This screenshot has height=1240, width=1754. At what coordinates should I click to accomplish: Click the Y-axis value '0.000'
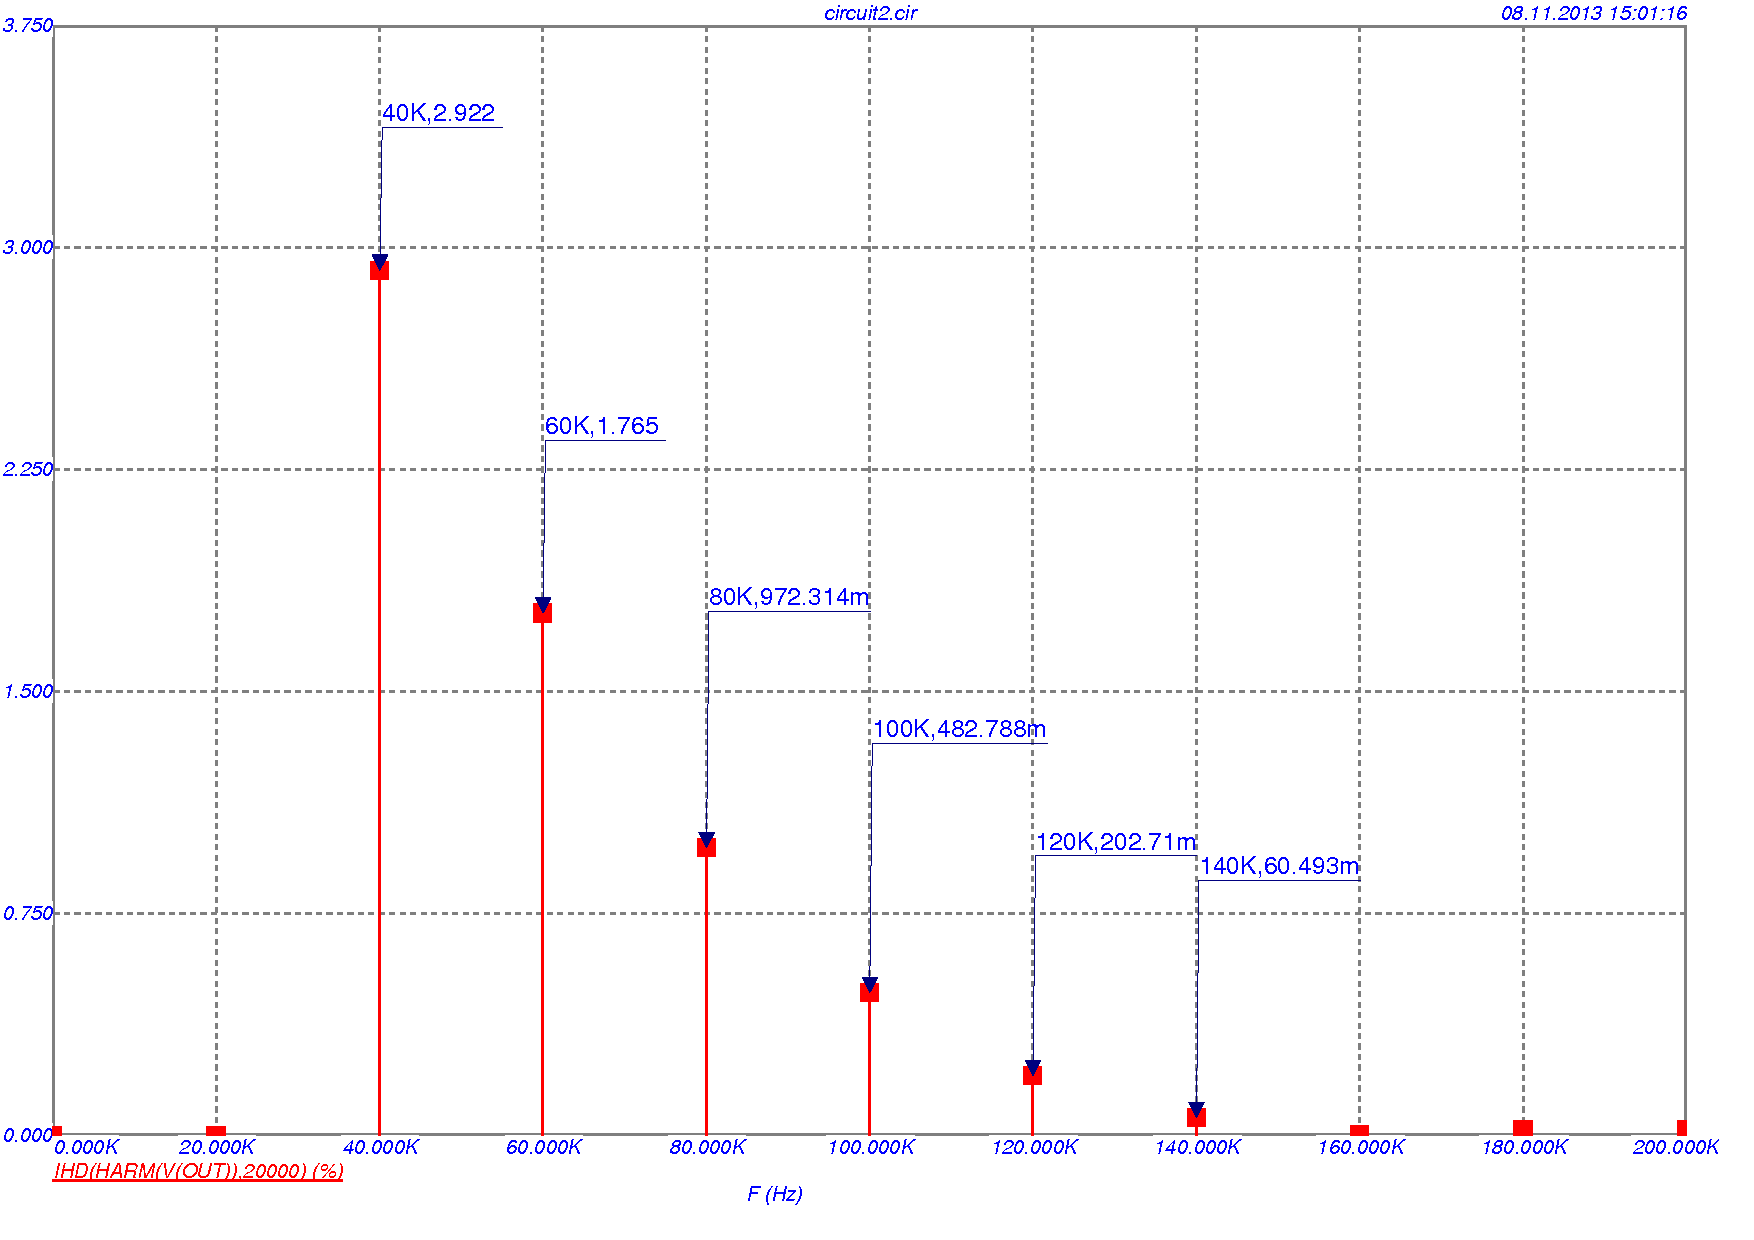(28, 1136)
